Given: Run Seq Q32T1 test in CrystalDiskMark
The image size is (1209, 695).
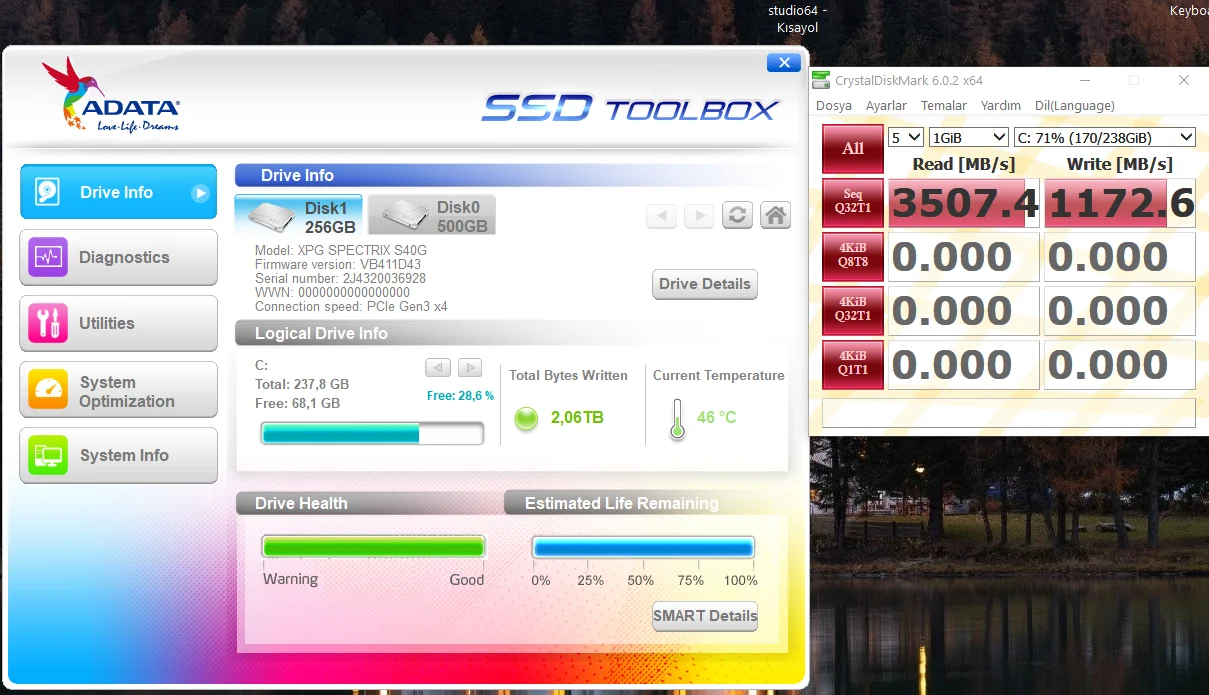Looking at the screenshot, I should point(853,203).
